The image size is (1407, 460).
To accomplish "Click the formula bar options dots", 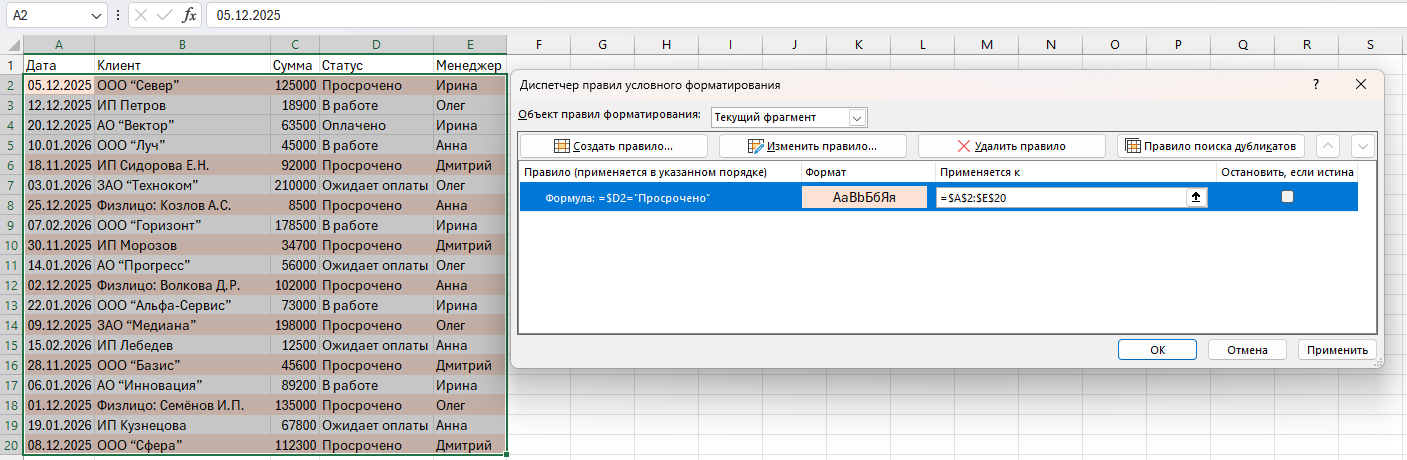I will tap(119, 16).
